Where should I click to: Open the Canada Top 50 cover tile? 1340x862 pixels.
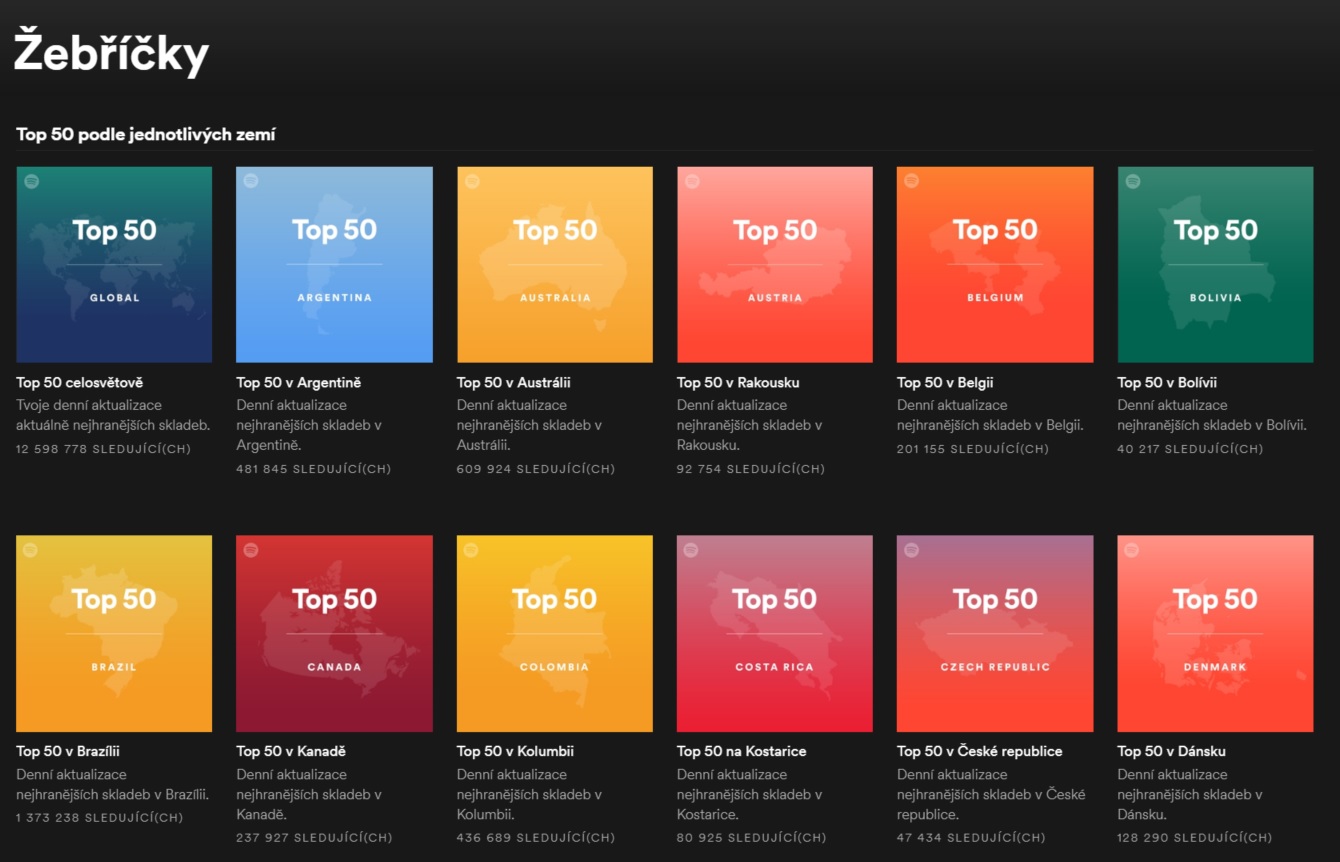(x=334, y=633)
